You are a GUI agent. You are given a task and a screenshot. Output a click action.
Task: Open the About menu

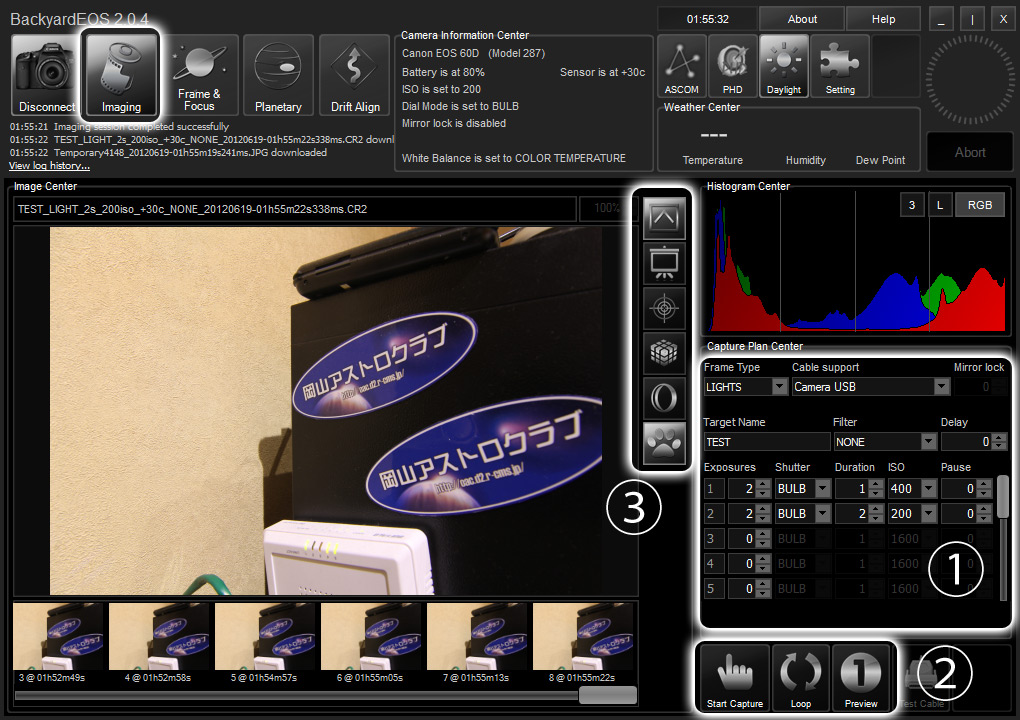click(801, 19)
